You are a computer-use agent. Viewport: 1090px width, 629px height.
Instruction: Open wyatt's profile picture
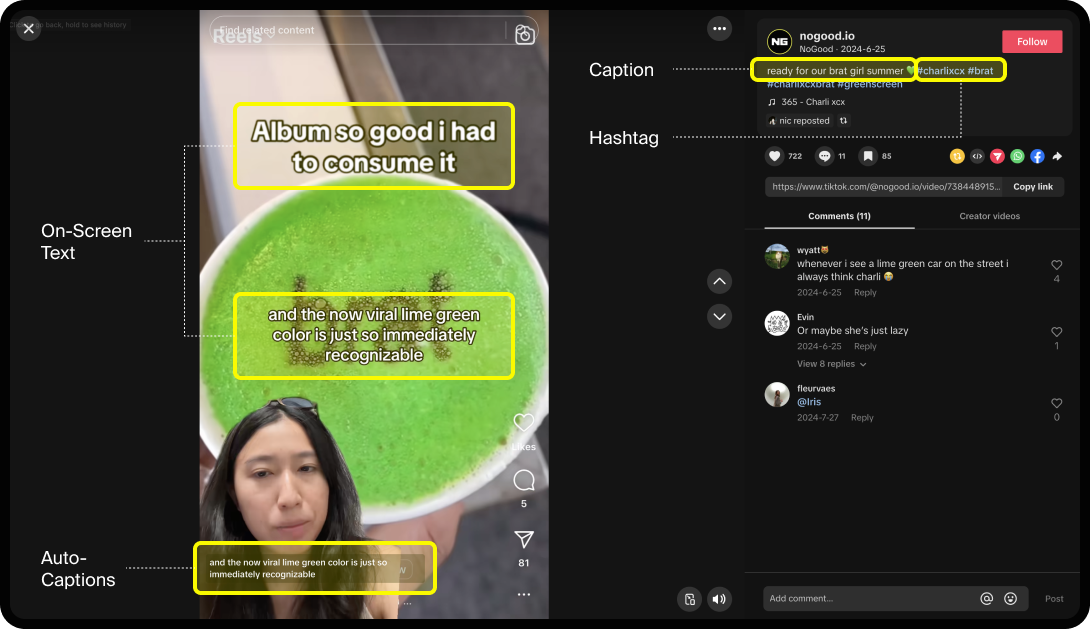click(777, 256)
